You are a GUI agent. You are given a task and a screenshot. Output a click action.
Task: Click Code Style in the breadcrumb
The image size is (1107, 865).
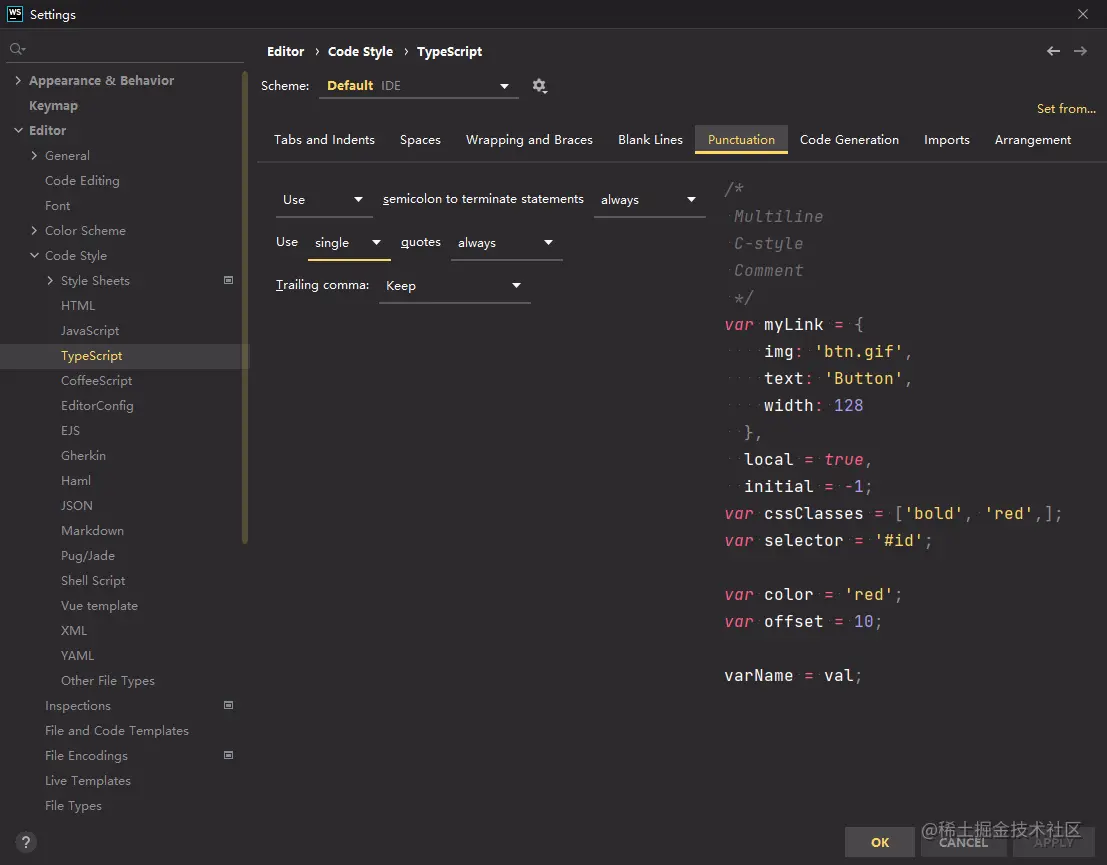[x=360, y=52]
